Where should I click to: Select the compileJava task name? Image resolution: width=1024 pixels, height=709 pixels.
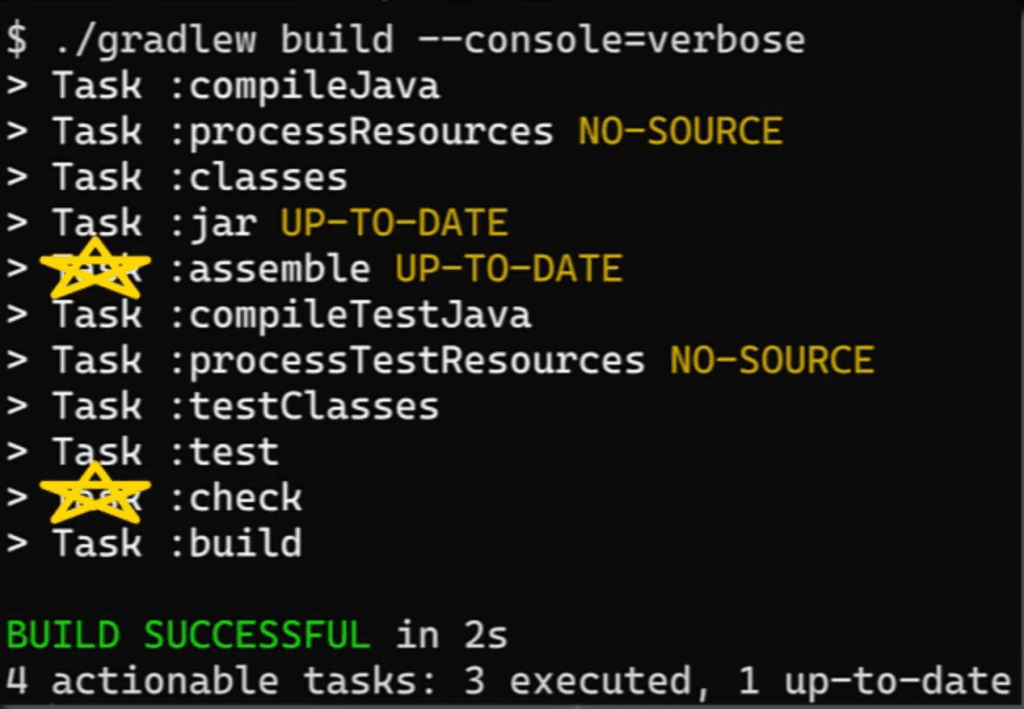click(305, 87)
